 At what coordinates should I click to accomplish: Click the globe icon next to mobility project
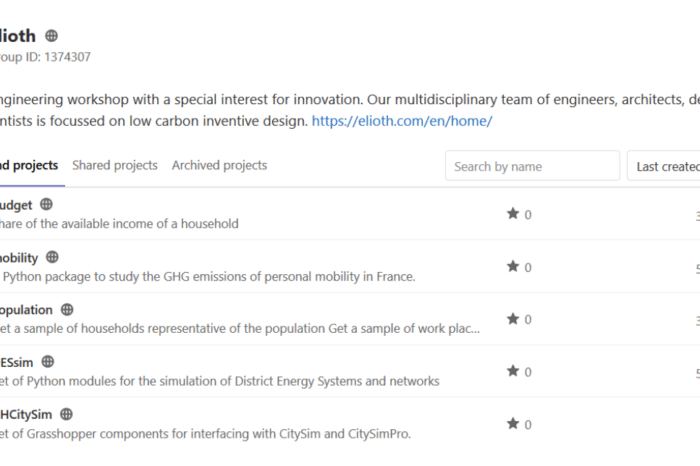52,257
